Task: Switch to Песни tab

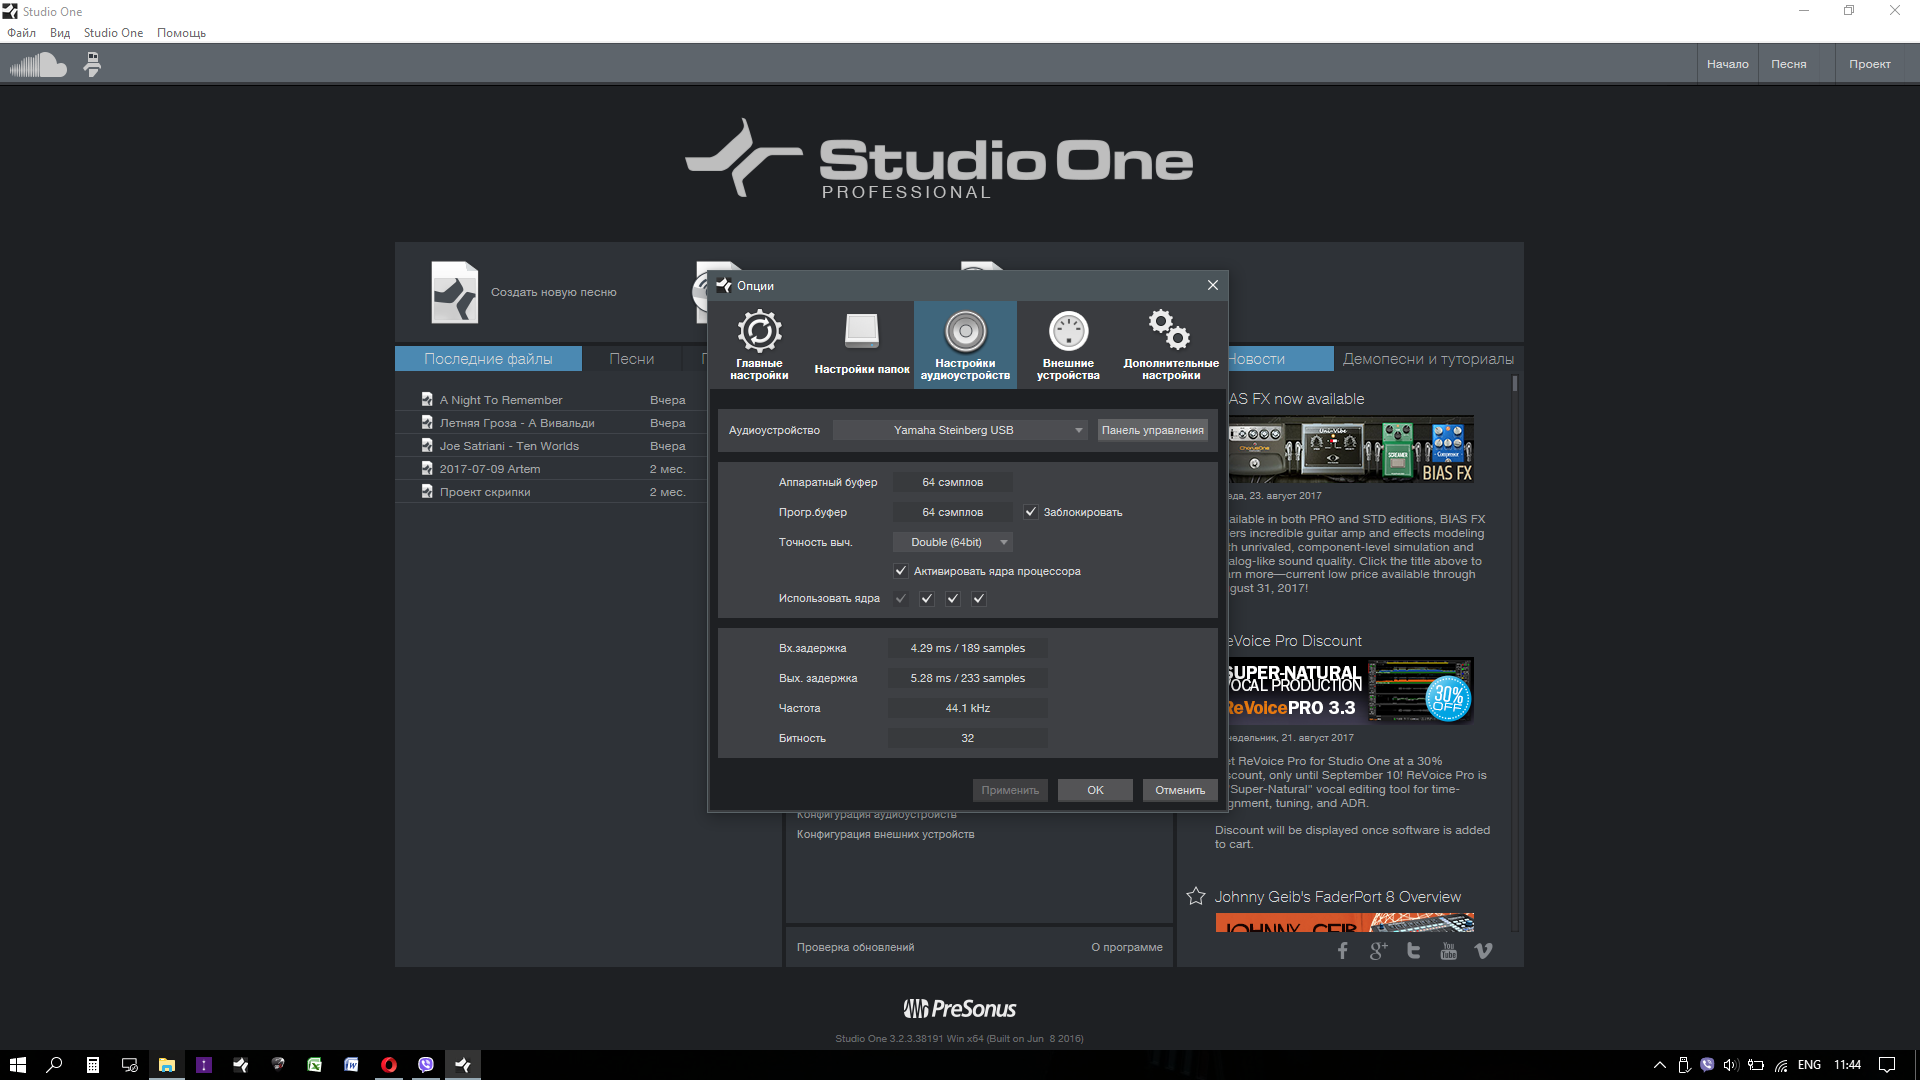Action: click(x=631, y=359)
